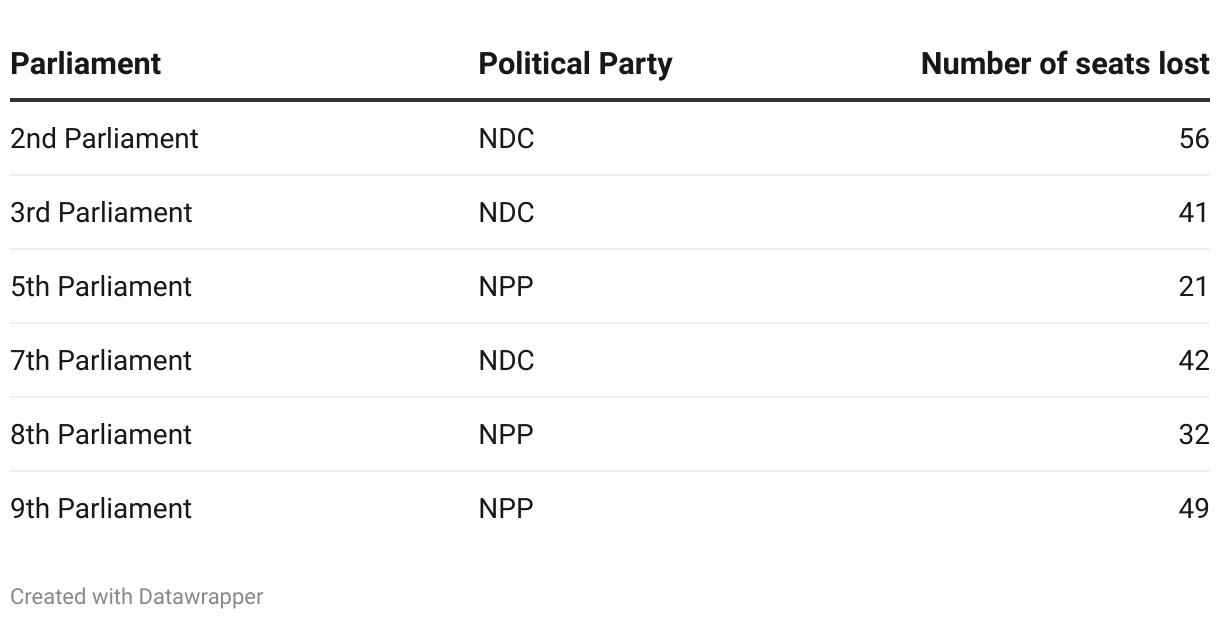The image size is (1220, 620).
Task: Click the value 56 seats lost
Action: (1194, 138)
